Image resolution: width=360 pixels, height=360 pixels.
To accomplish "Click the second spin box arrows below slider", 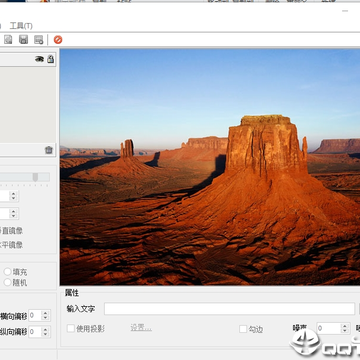I will pyautogui.click(x=13, y=213).
